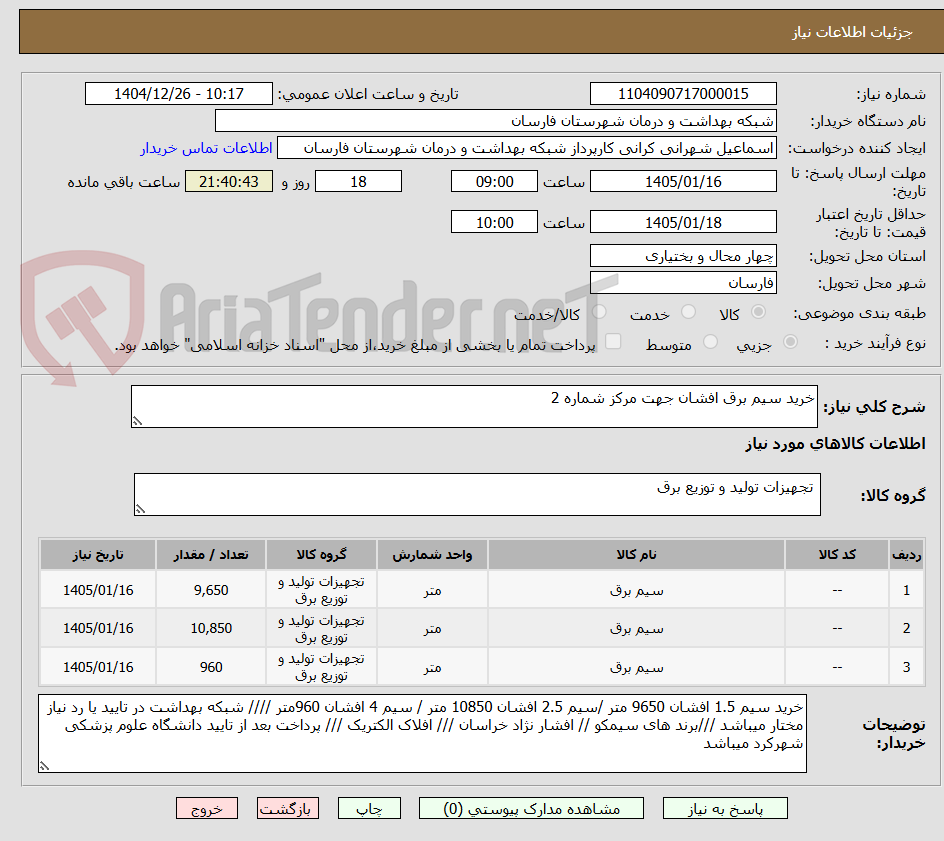Viewport: 944px width, 841px height.
Task: Click the شماره نیاز field 1104090717000015
Action: (x=683, y=94)
